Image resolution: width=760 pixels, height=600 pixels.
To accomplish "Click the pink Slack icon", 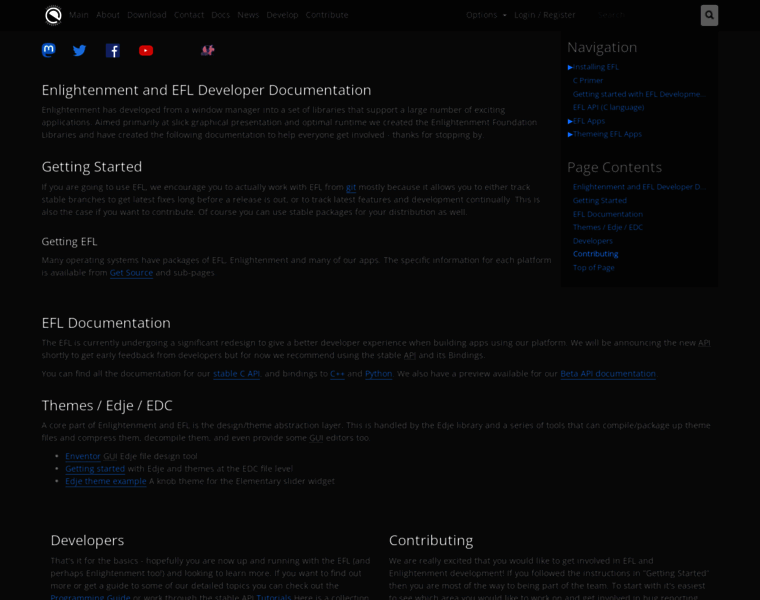I will [207, 50].
